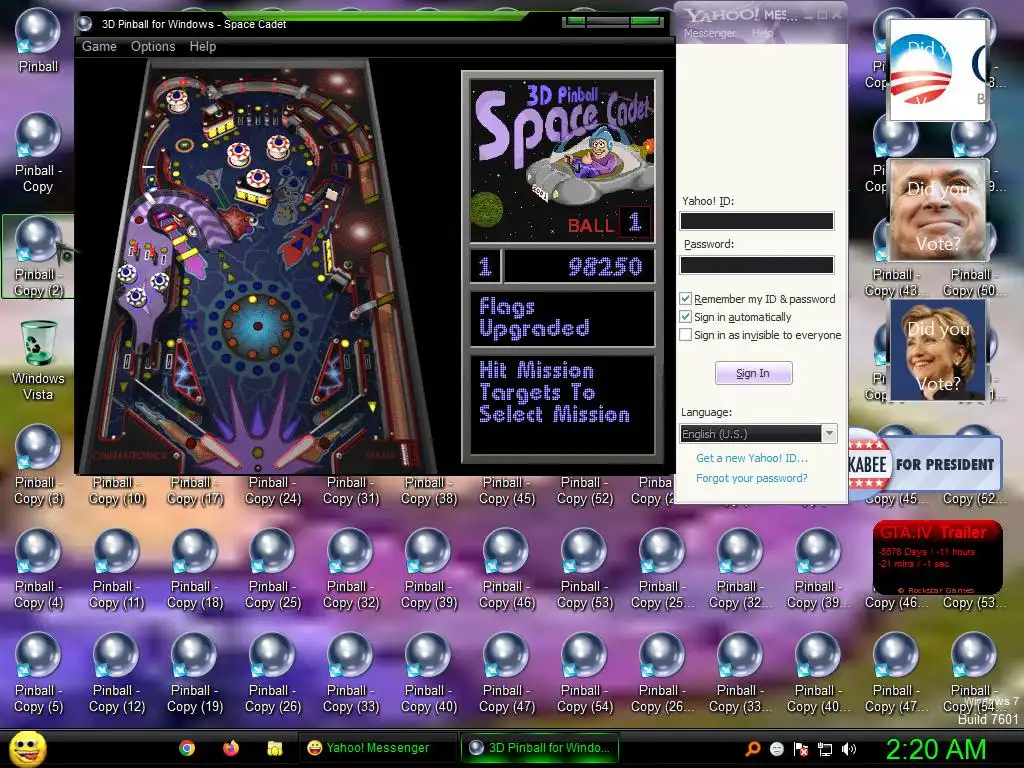Open the smiley-face Start button
The image size is (1024, 768).
pyautogui.click(x=27, y=748)
